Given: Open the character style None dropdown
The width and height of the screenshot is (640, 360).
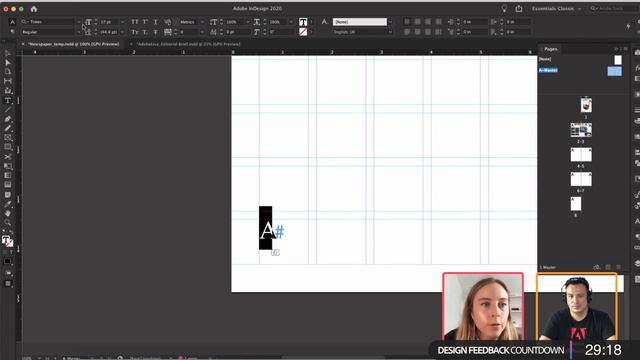Looking at the screenshot, I should [390, 22].
